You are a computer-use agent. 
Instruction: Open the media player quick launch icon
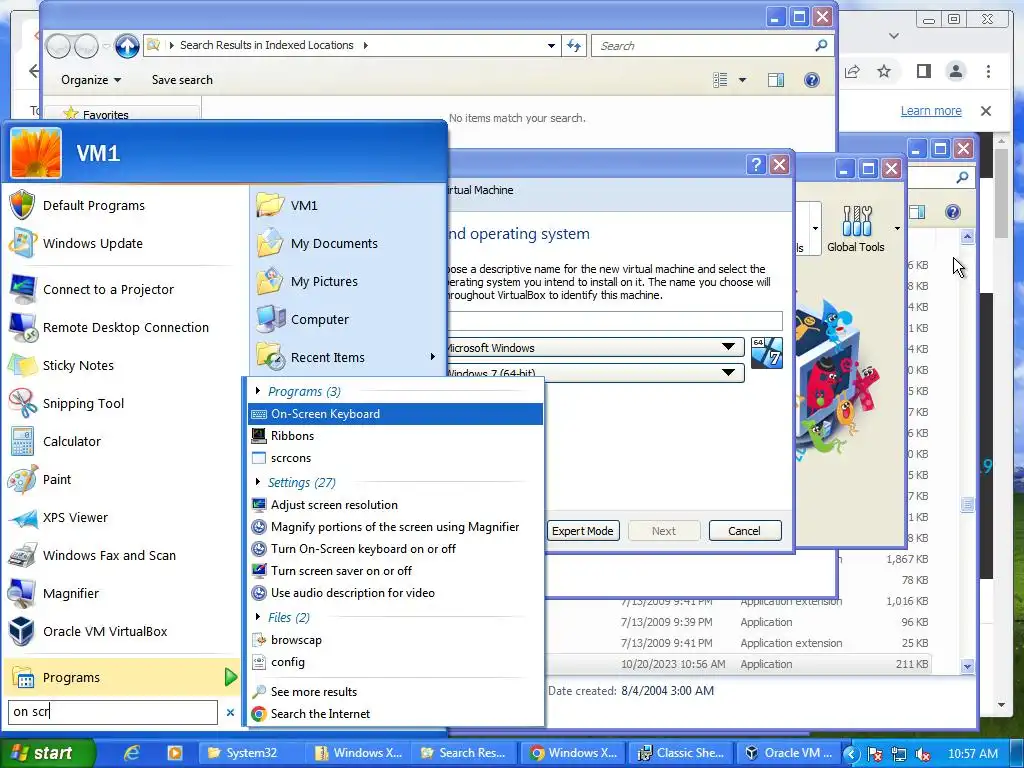point(174,753)
